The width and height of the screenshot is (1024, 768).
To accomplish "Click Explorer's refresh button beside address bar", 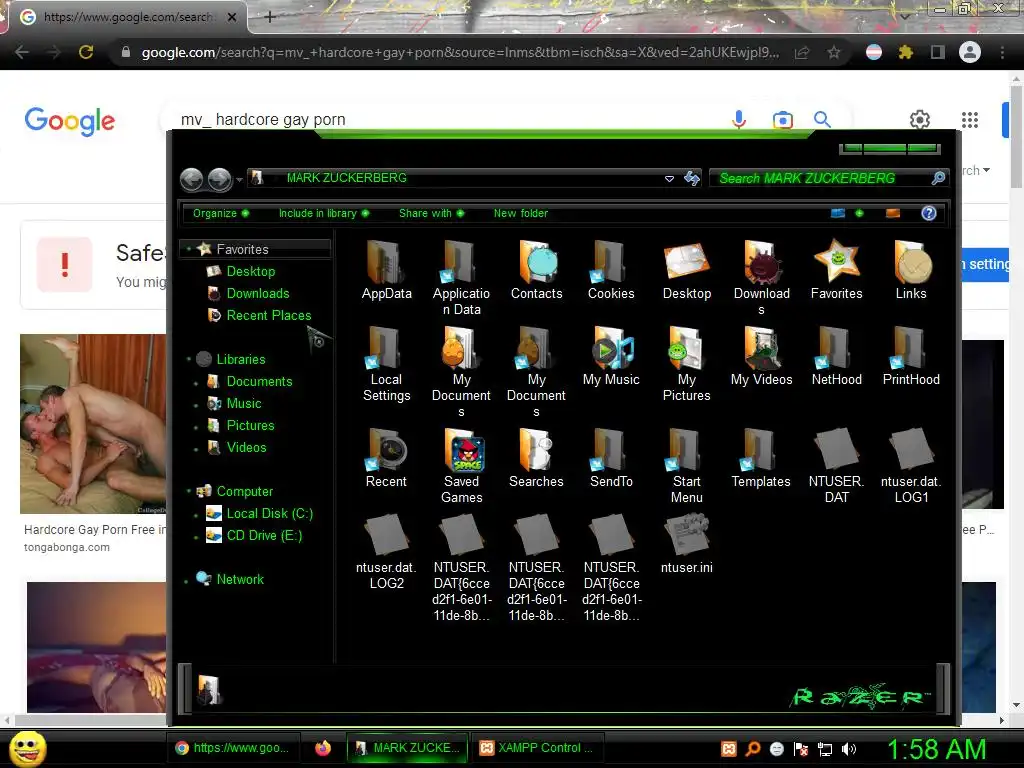I will coord(692,178).
